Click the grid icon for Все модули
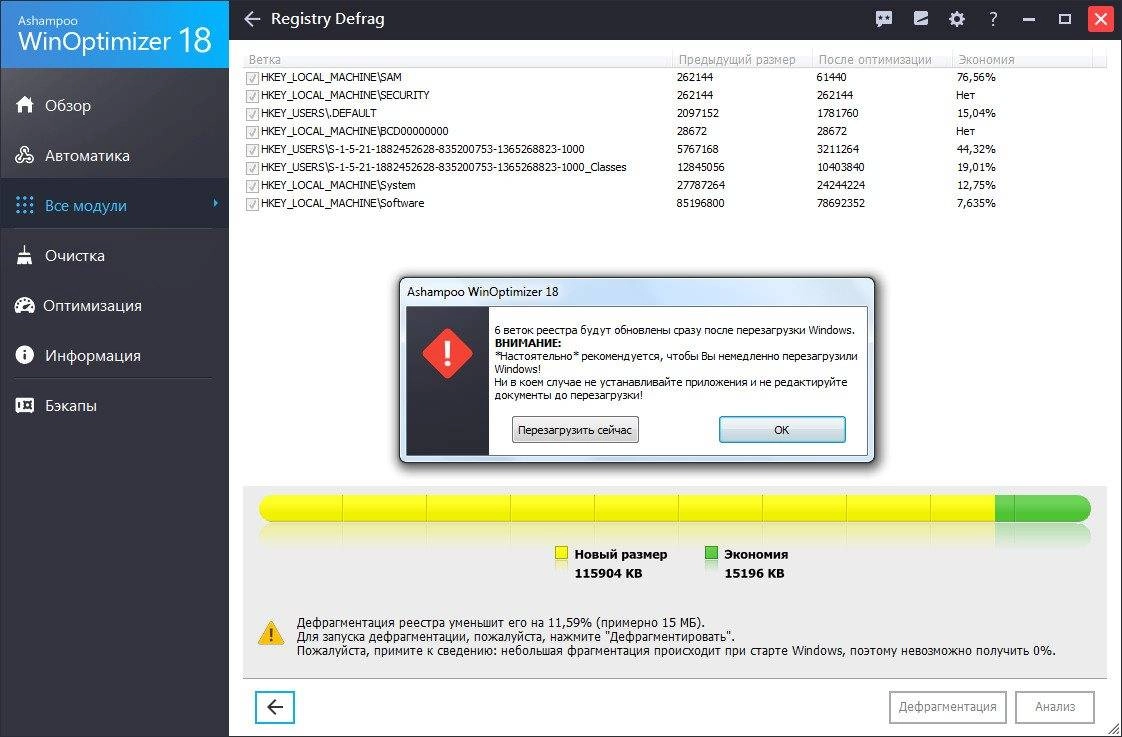 [x=25, y=205]
